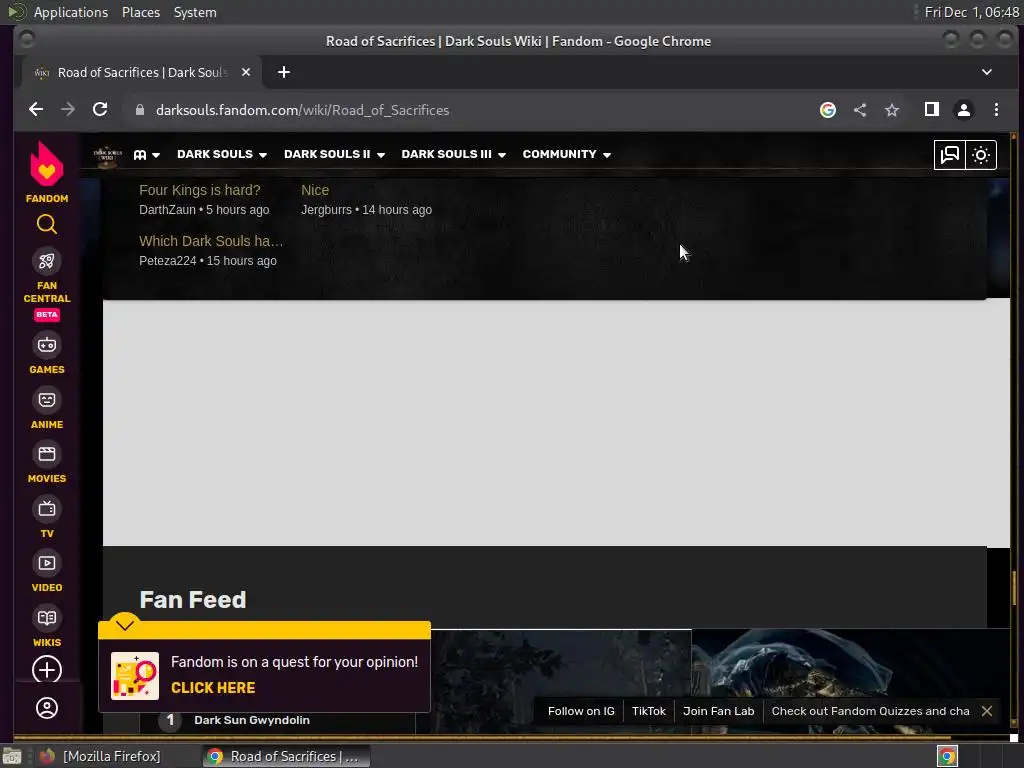This screenshot has height=768, width=1024.
Task: Go forward in browser history
Action: [68, 110]
